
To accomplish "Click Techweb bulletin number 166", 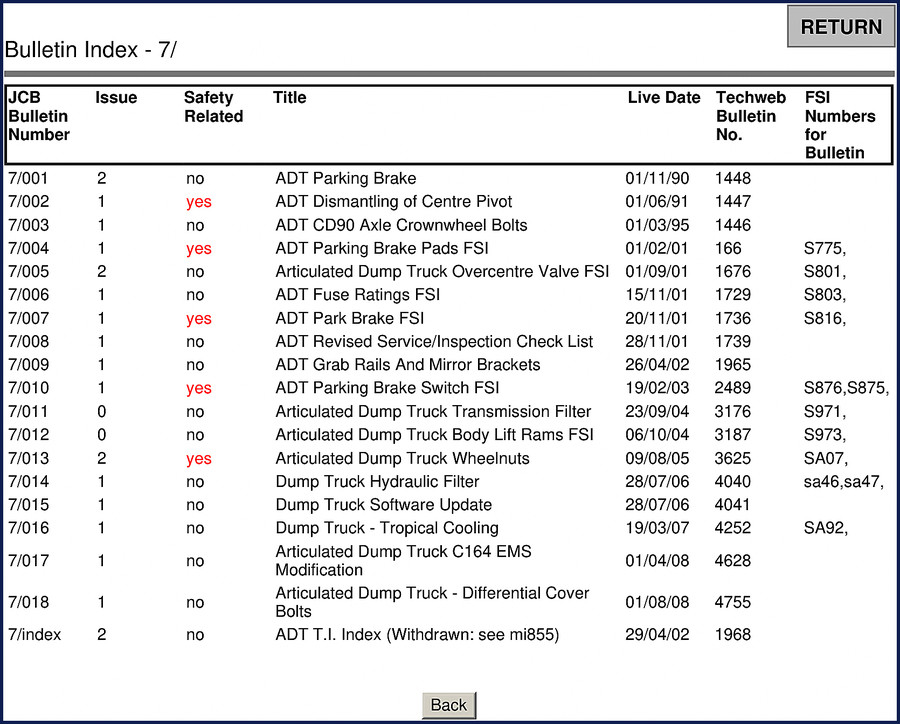I will (x=728, y=249).
